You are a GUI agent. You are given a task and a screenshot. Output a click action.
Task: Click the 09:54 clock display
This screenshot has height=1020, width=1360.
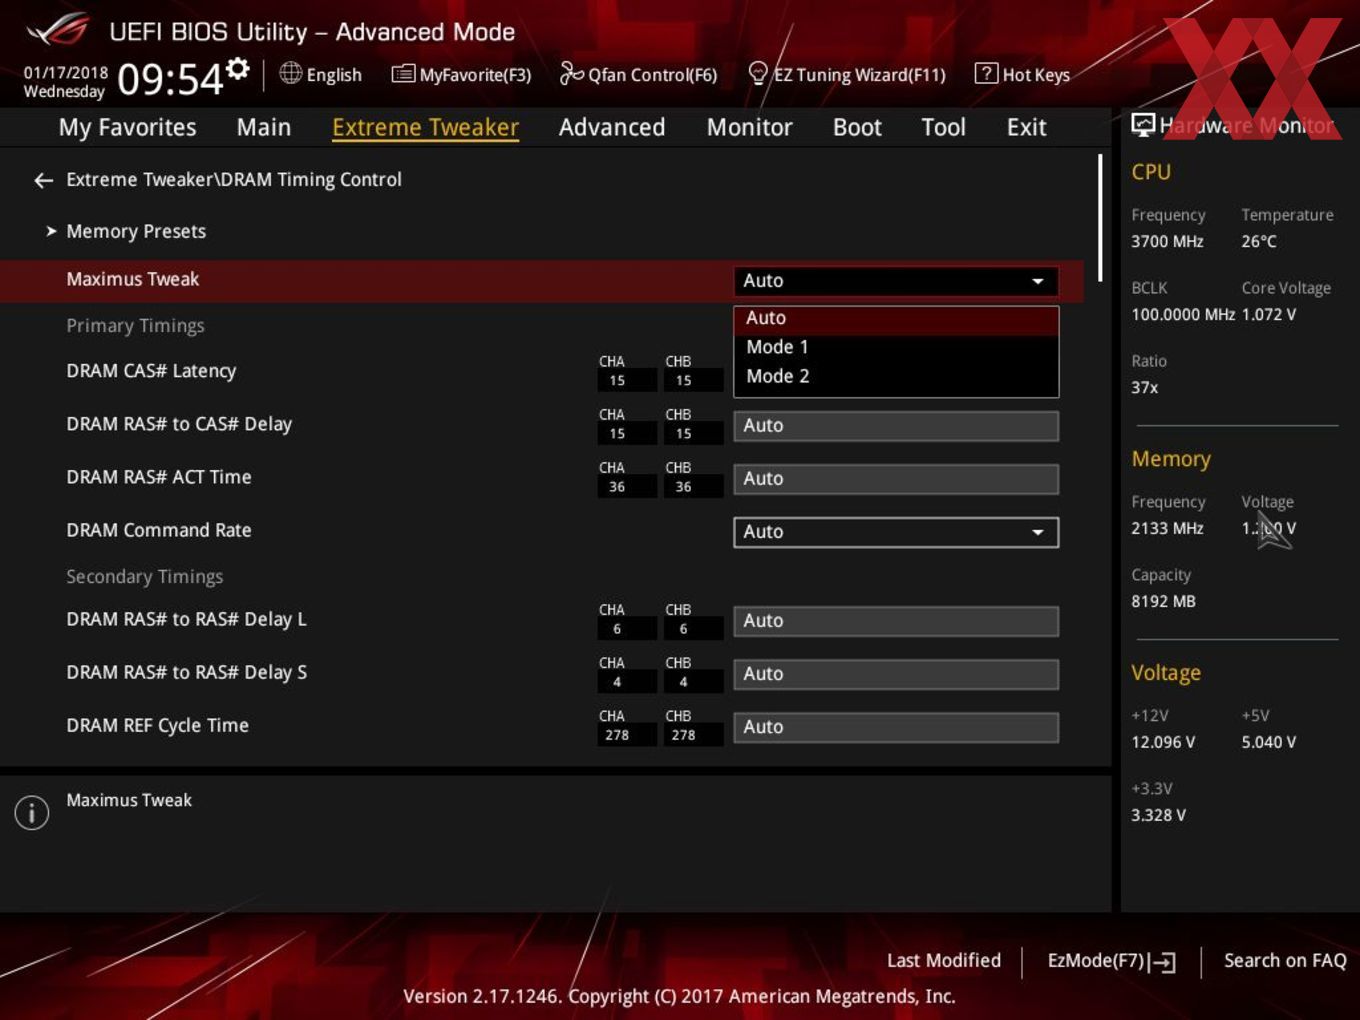click(x=170, y=79)
